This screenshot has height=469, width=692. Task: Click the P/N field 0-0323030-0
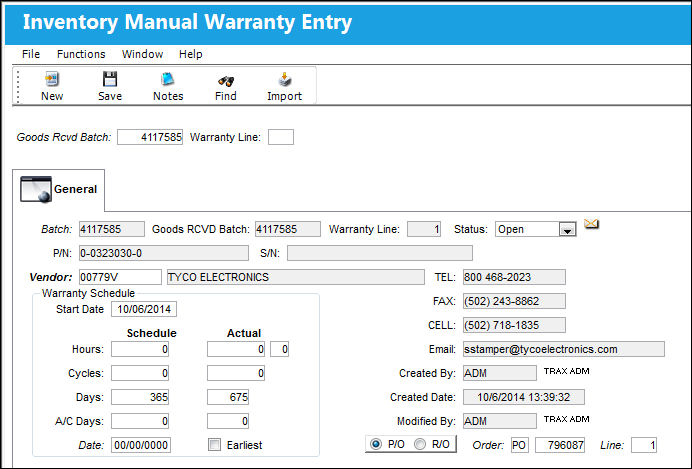point(164,253)
